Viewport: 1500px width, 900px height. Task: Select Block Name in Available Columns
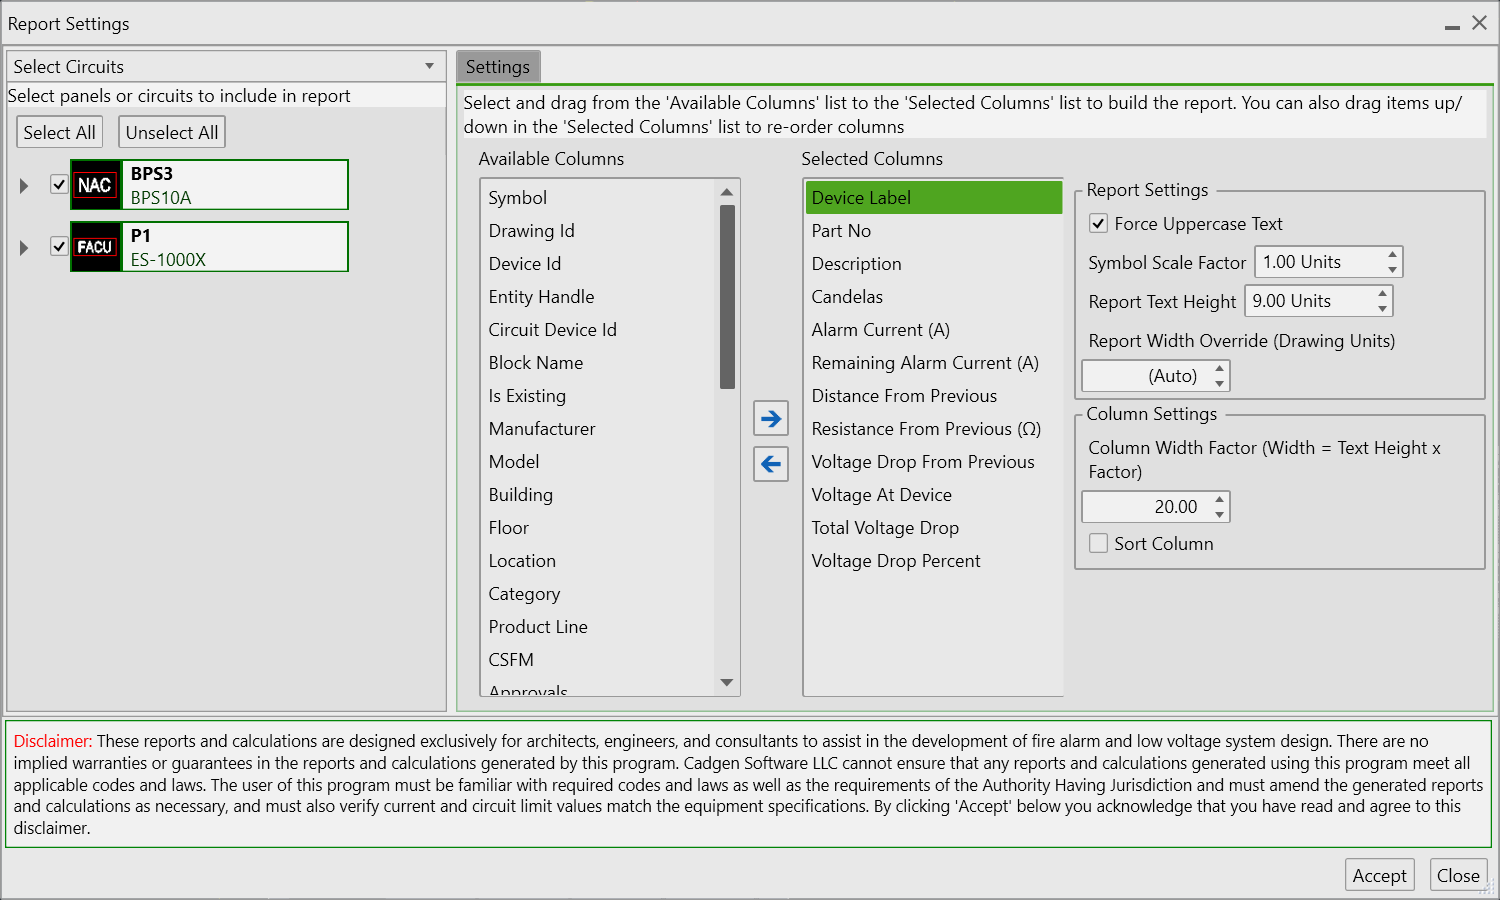599,363
